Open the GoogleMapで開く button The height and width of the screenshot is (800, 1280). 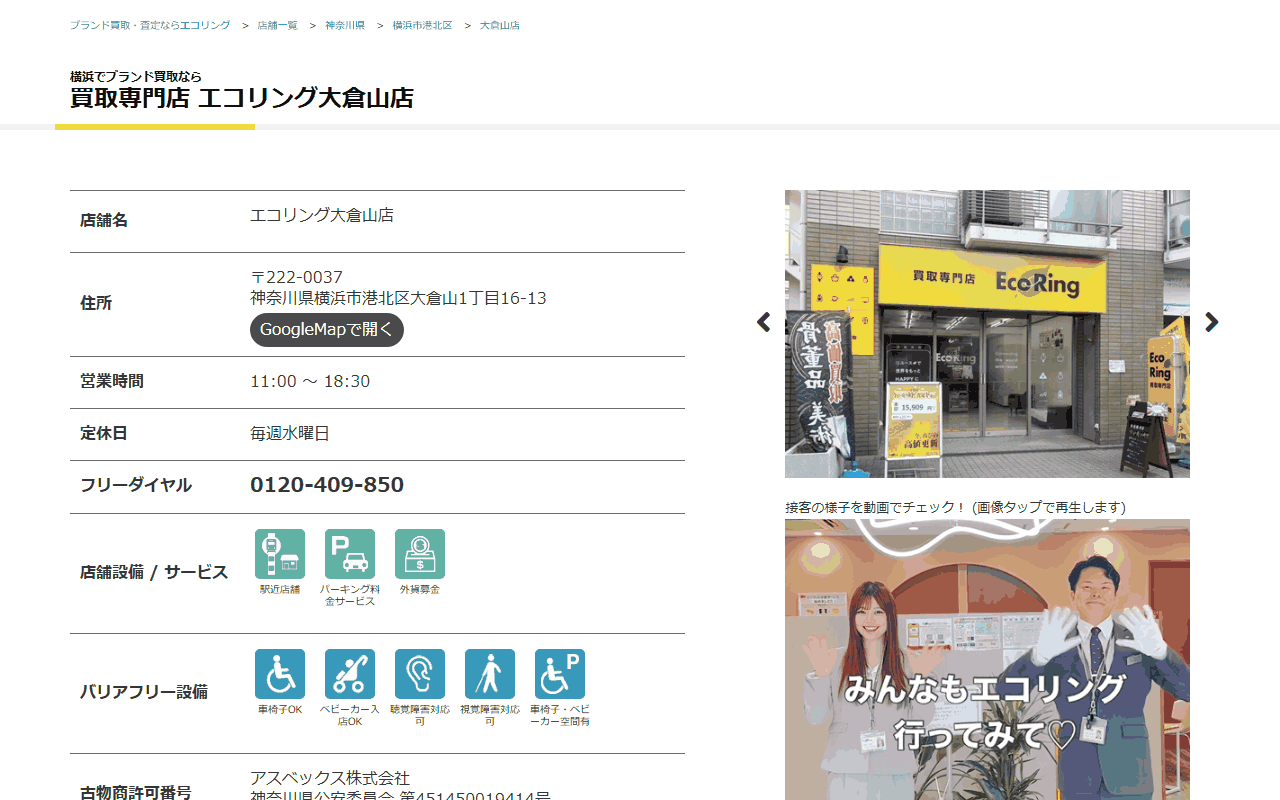(327, 330)
